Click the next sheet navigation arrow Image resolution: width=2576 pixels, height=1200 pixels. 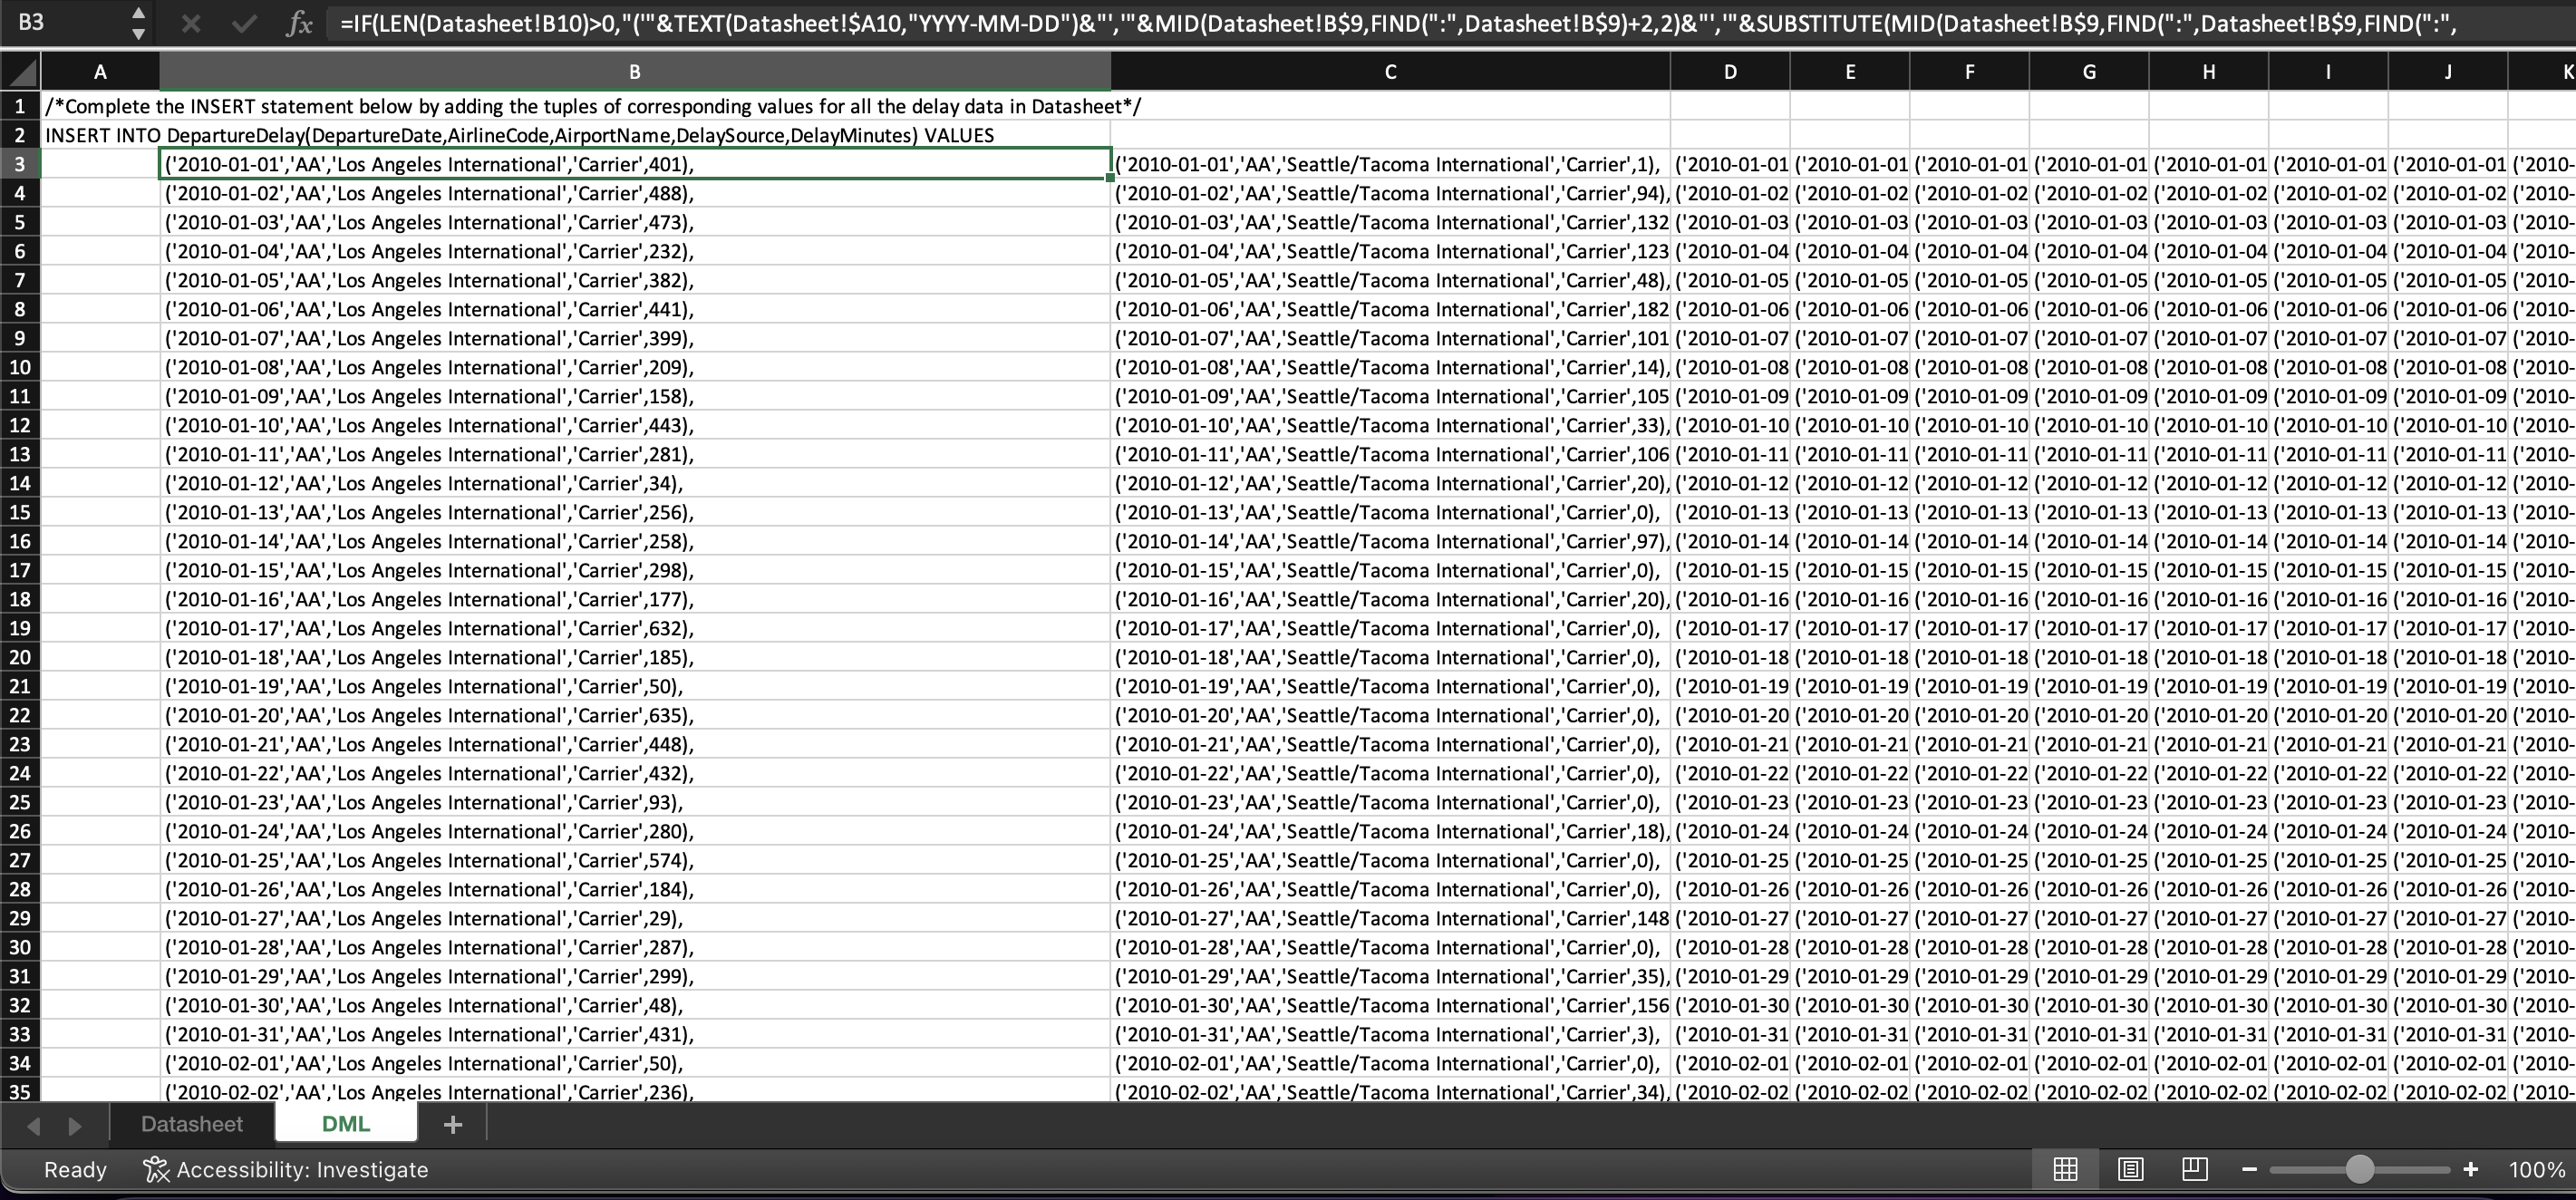pos(75,1124)
